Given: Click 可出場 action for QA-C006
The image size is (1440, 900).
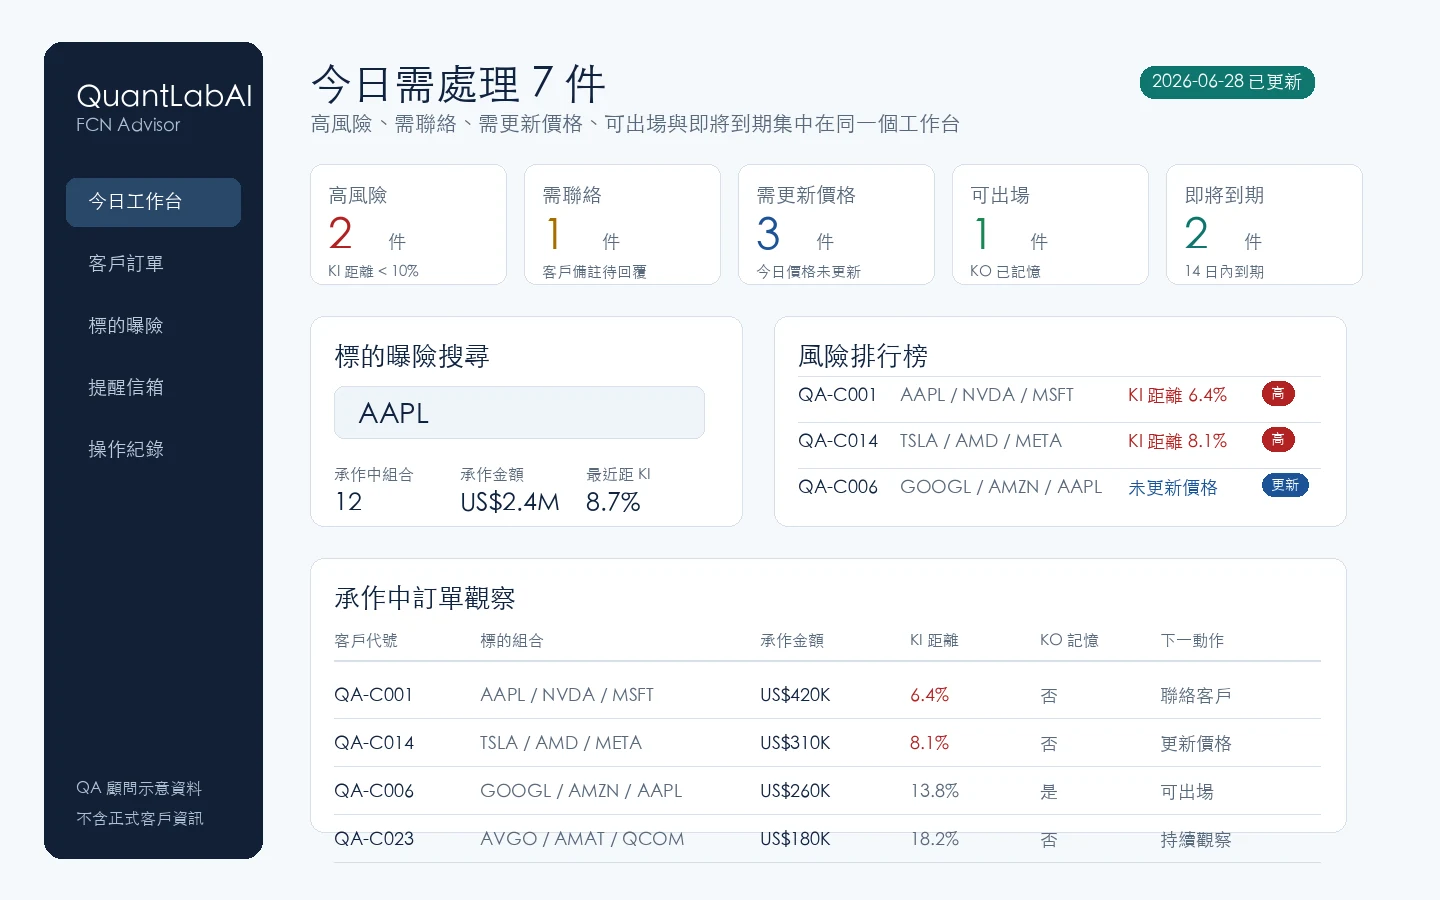Looking at the screenshot, I should coord(1187,792).
